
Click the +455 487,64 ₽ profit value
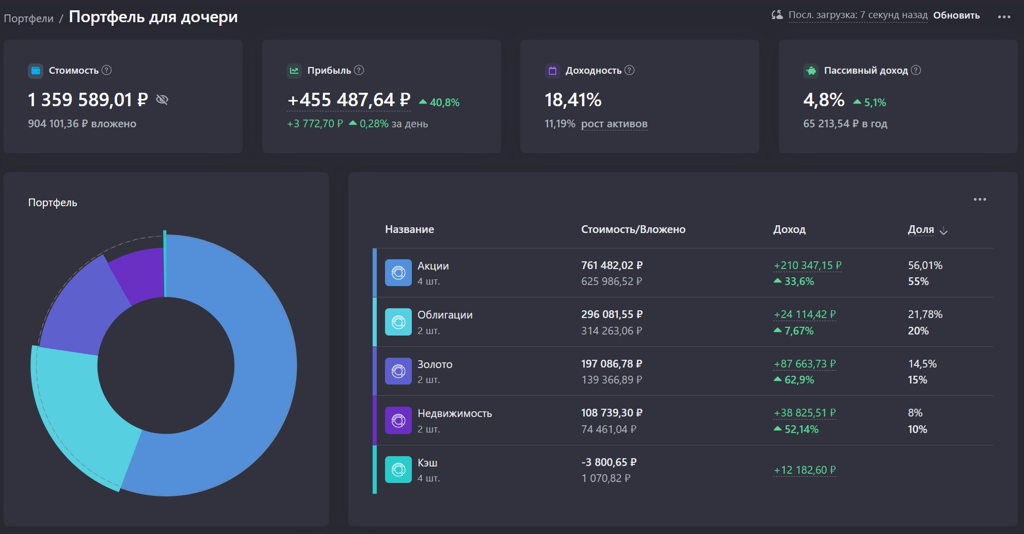[349, 100]
